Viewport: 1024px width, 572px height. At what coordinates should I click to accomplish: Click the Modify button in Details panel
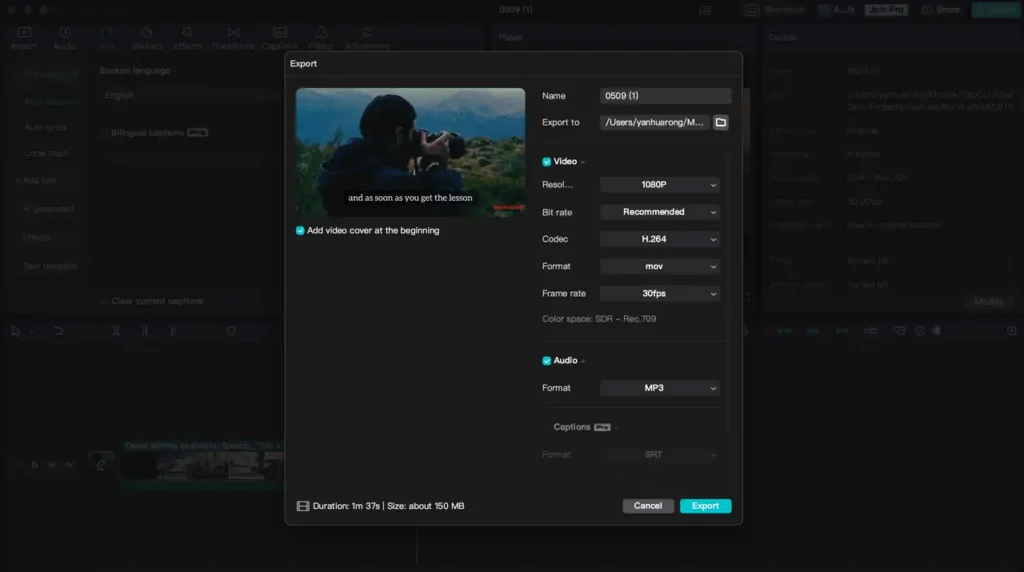click(x=988, y=302)
